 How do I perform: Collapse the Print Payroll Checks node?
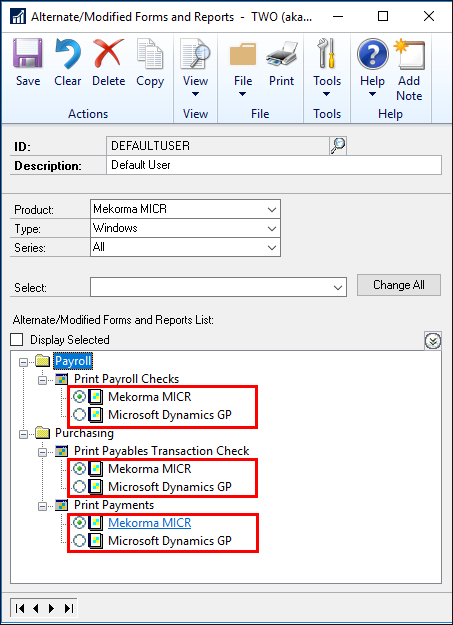[x=42, y=380]
